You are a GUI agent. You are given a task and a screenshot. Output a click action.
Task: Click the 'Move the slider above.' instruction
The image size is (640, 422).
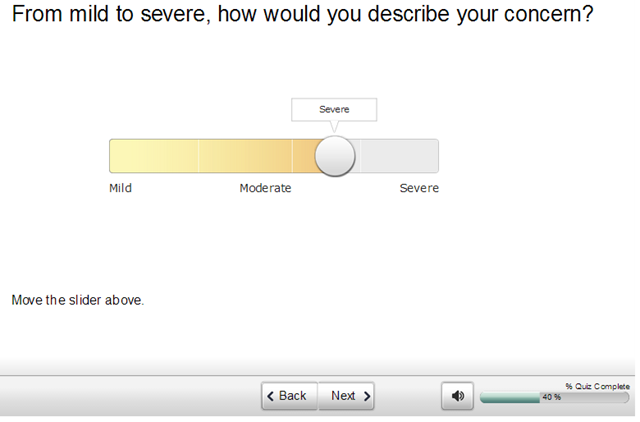(x=78, y=299)
